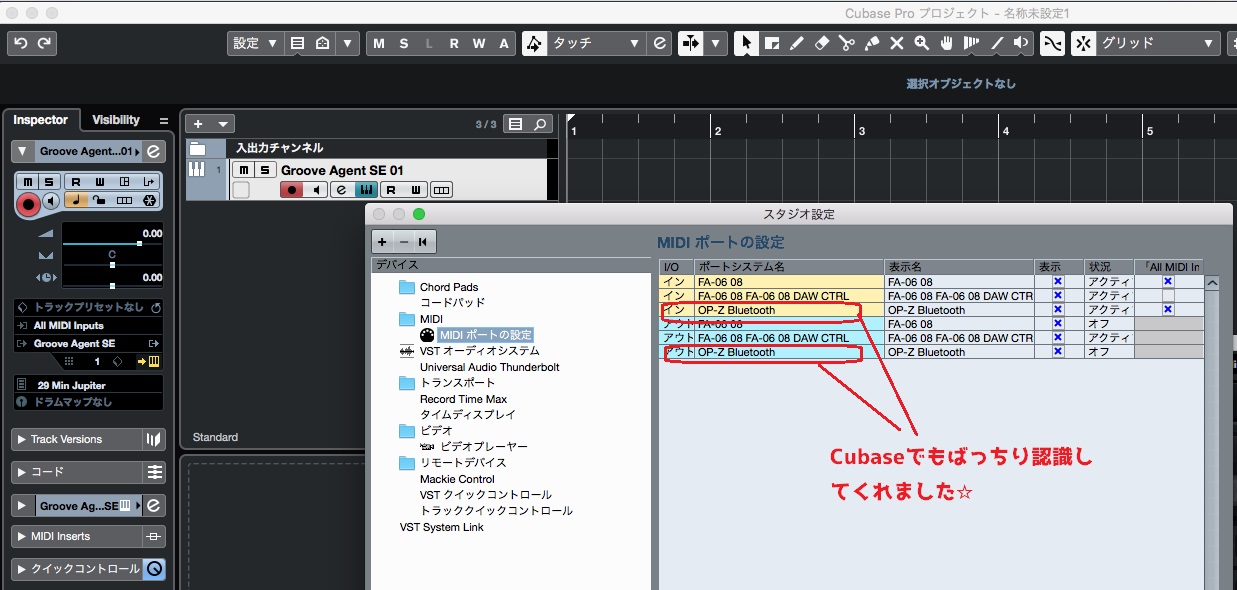Viewport: 1237px width, 590px height.
Task: Select the Time Warp tool
Action: 971,43
